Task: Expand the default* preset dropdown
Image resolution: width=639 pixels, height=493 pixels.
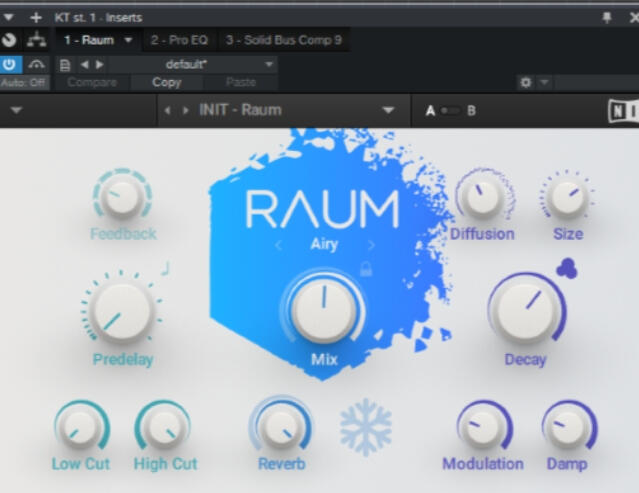Action: [x=268, y=64]
